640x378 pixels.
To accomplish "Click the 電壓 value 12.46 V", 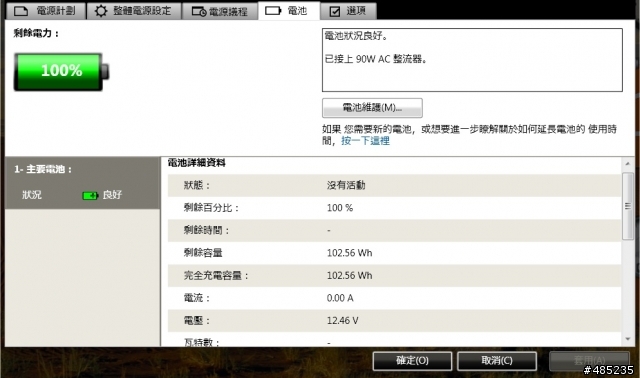I will pyautogui.click(x=342, y=320).
